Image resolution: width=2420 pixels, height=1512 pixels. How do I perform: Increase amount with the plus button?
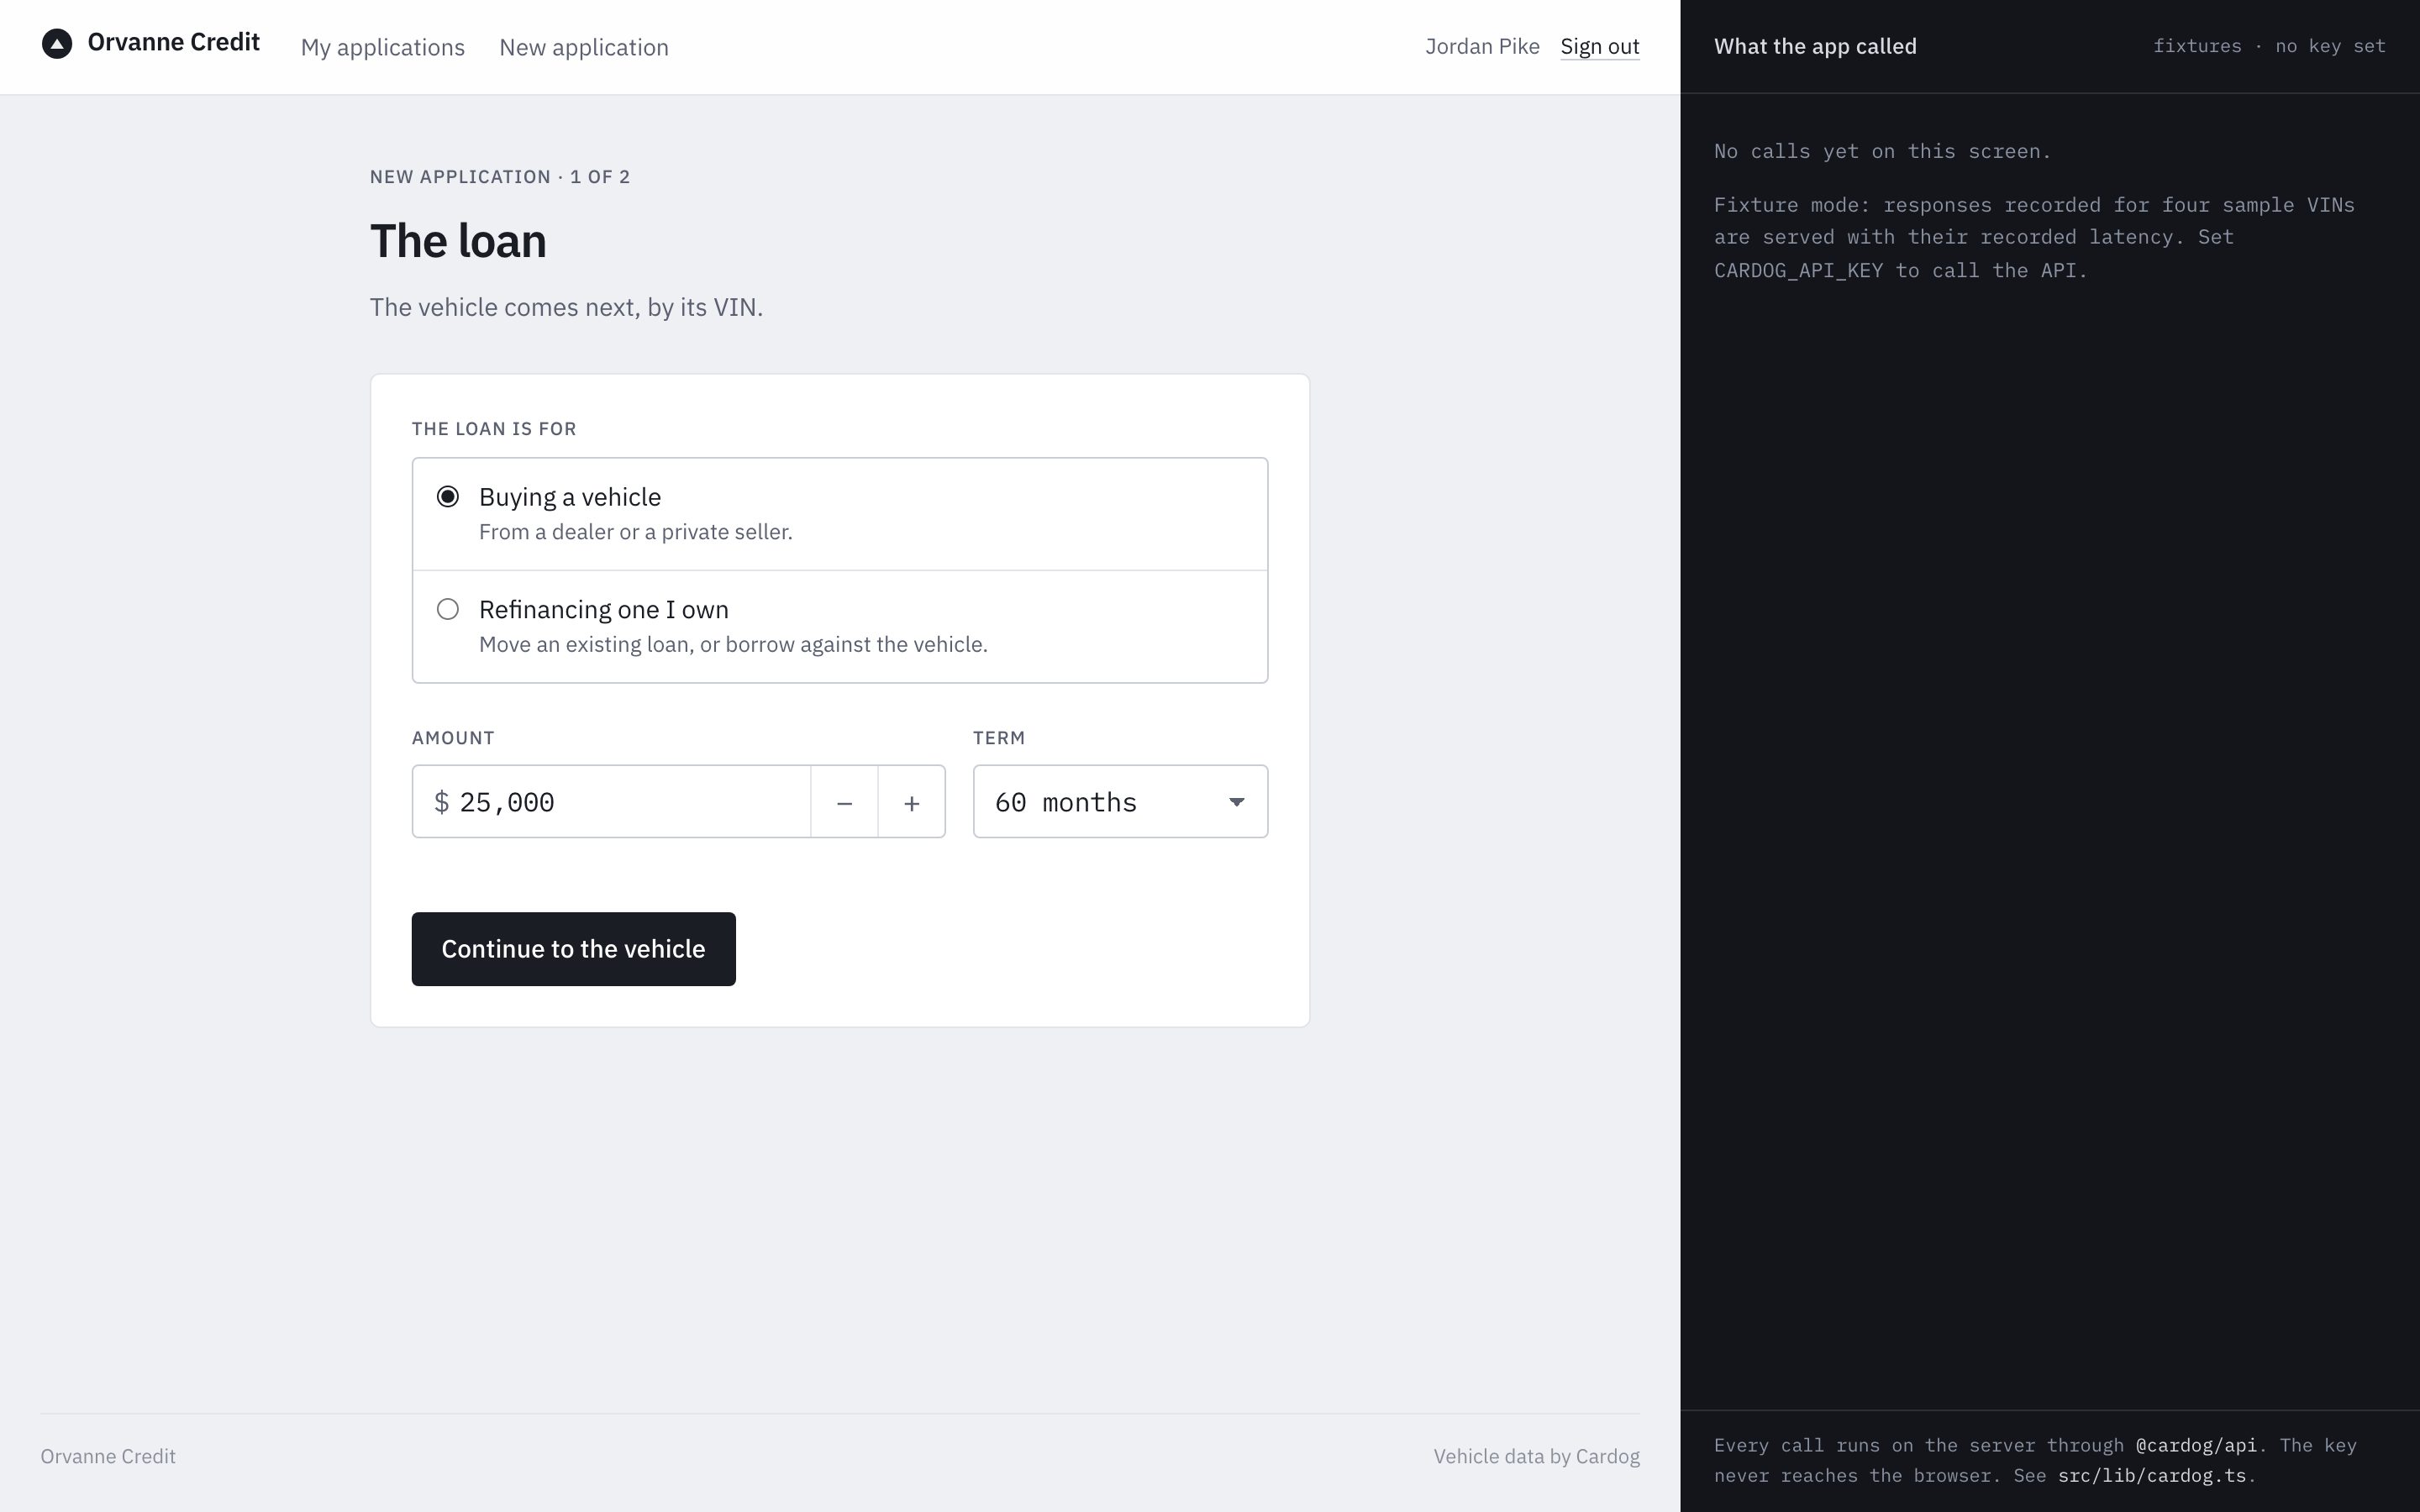pyautogui.click(x=911, y=802)
